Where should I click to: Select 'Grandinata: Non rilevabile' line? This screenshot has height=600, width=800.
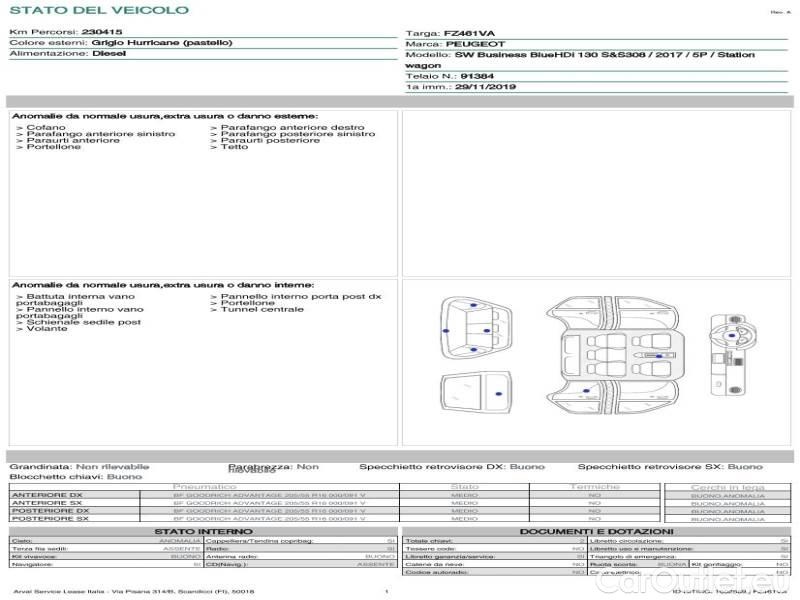point(80,467)
